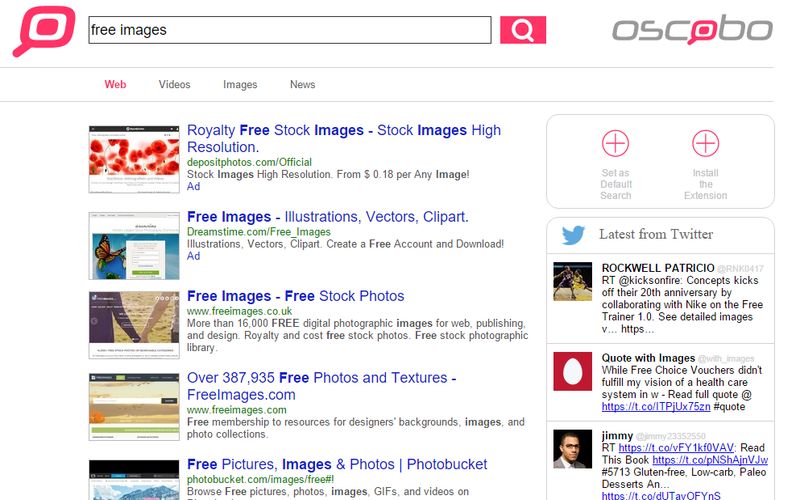Open Quote with Images egg avatar
This screenshot has height=500, width=800.
point(572,371)
